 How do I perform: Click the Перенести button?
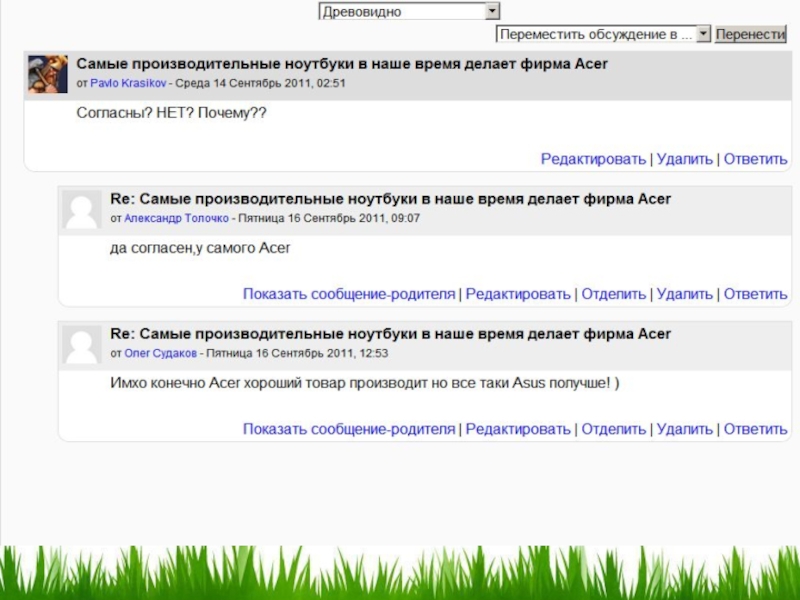tap(750, 34)
